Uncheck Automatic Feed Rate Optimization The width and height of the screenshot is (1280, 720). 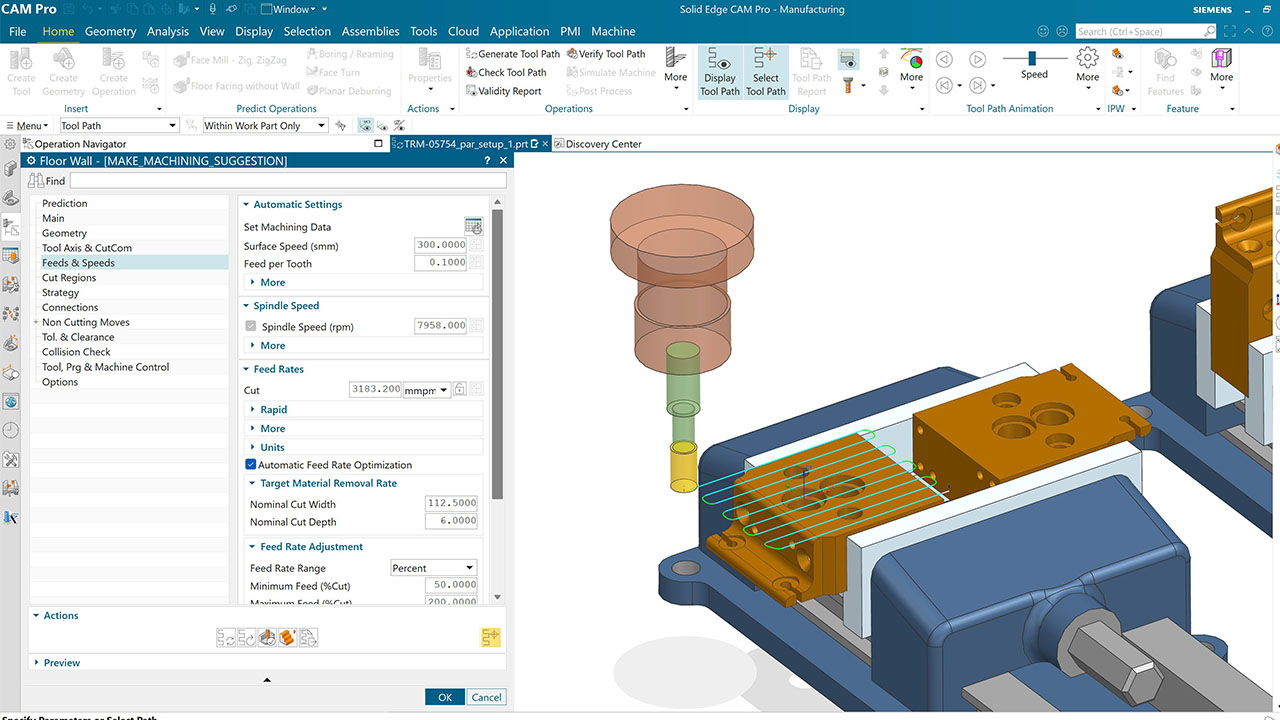click(249, 464)
